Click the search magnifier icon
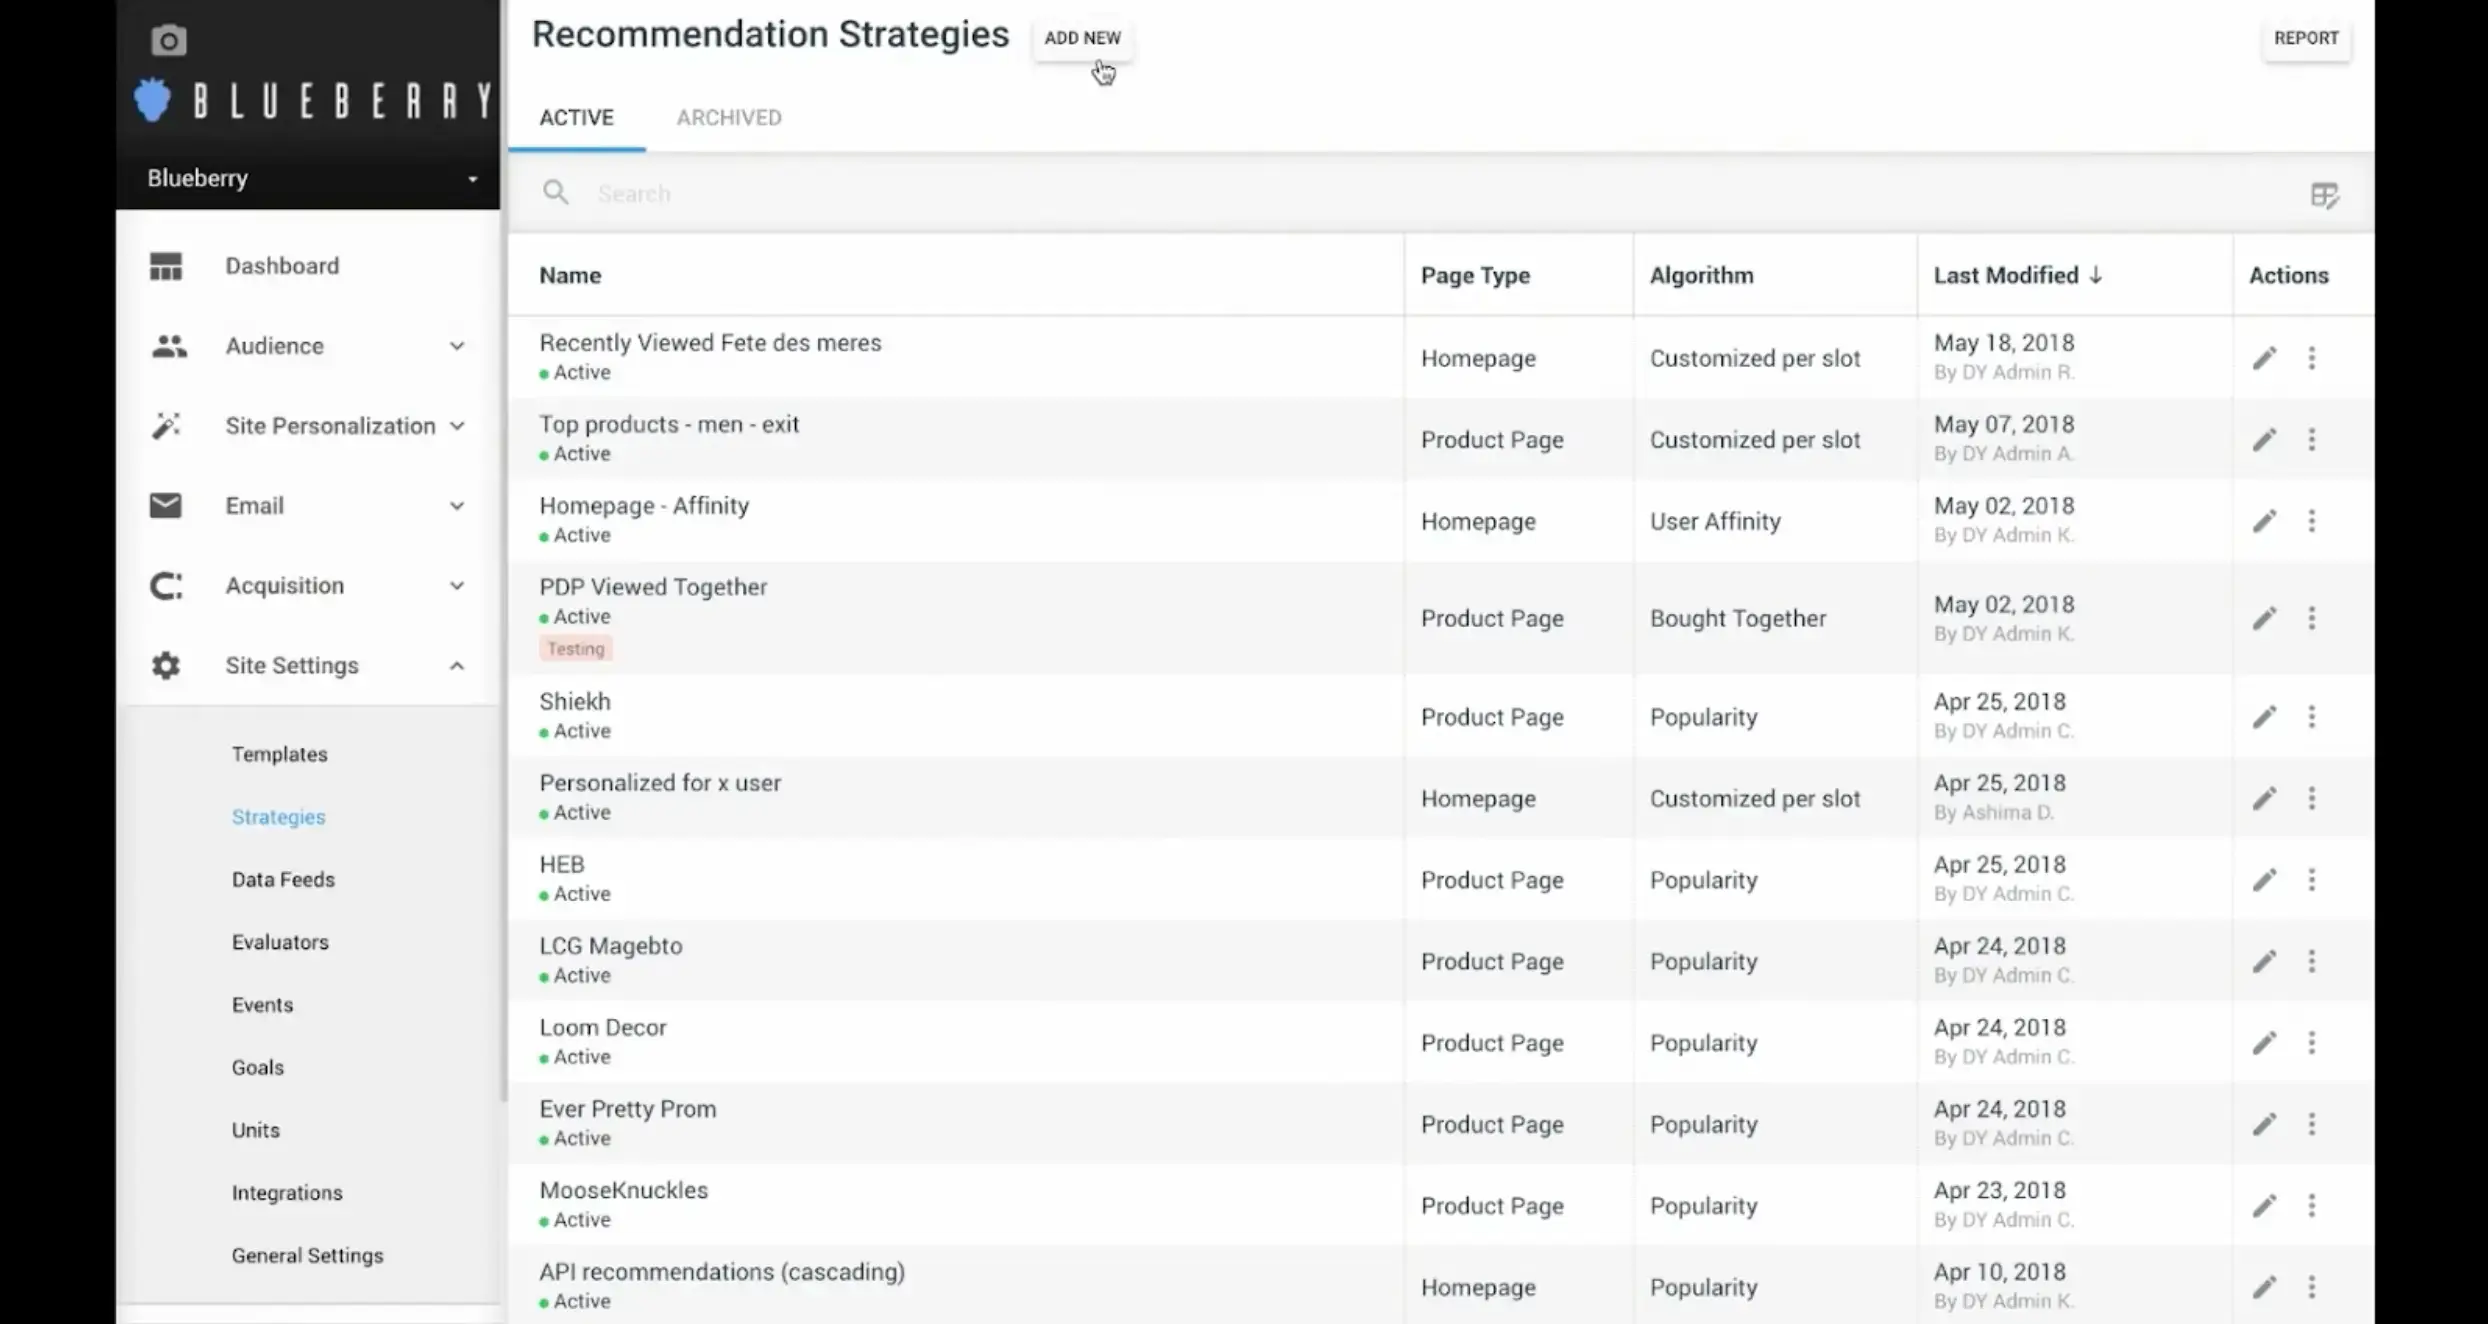Screen dimensions: 2488x1324 (556, 192)
